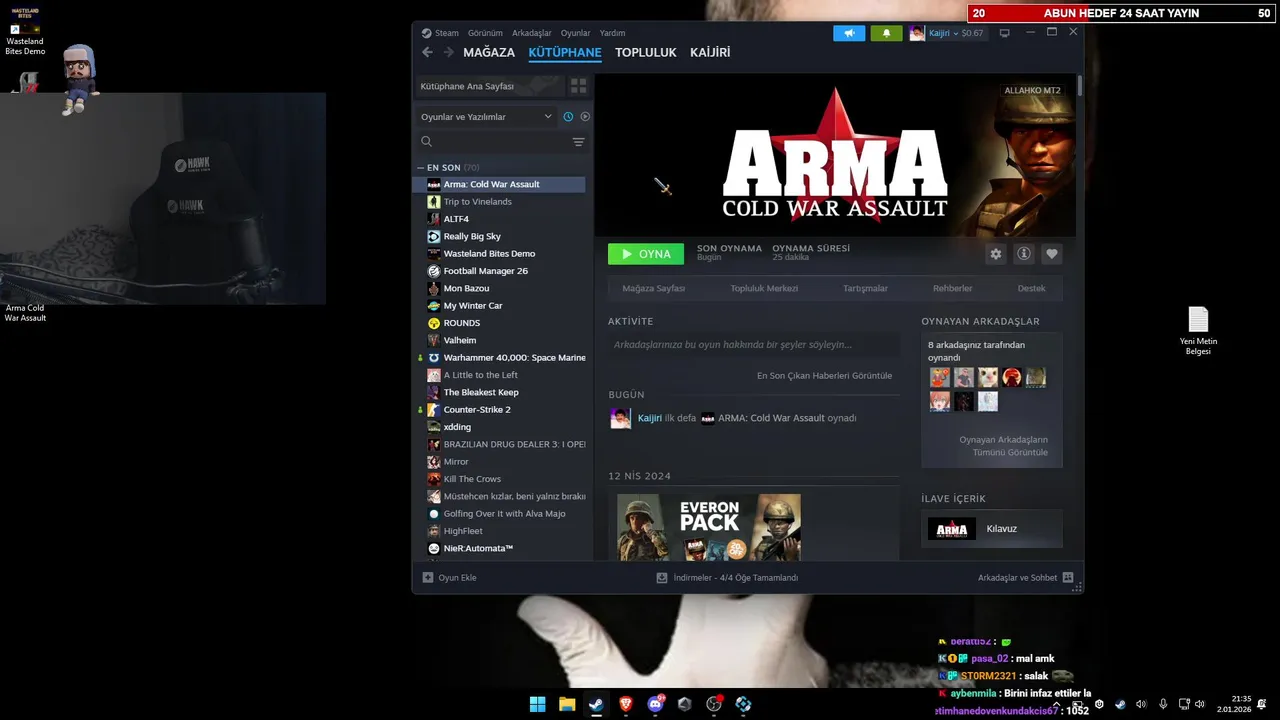Open the Windows Start button
This screenshot has width=1280, height=720.
538,704
